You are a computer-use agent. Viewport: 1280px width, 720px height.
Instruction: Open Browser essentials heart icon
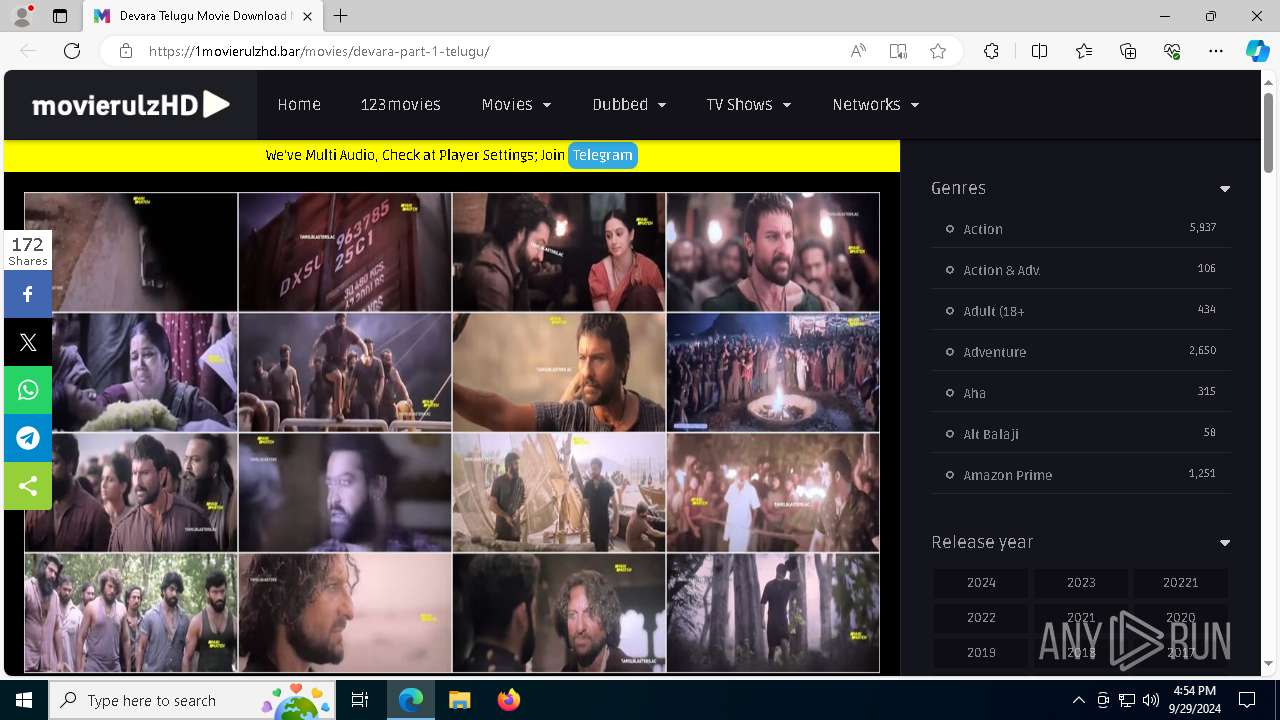(x=1172, y=51)
